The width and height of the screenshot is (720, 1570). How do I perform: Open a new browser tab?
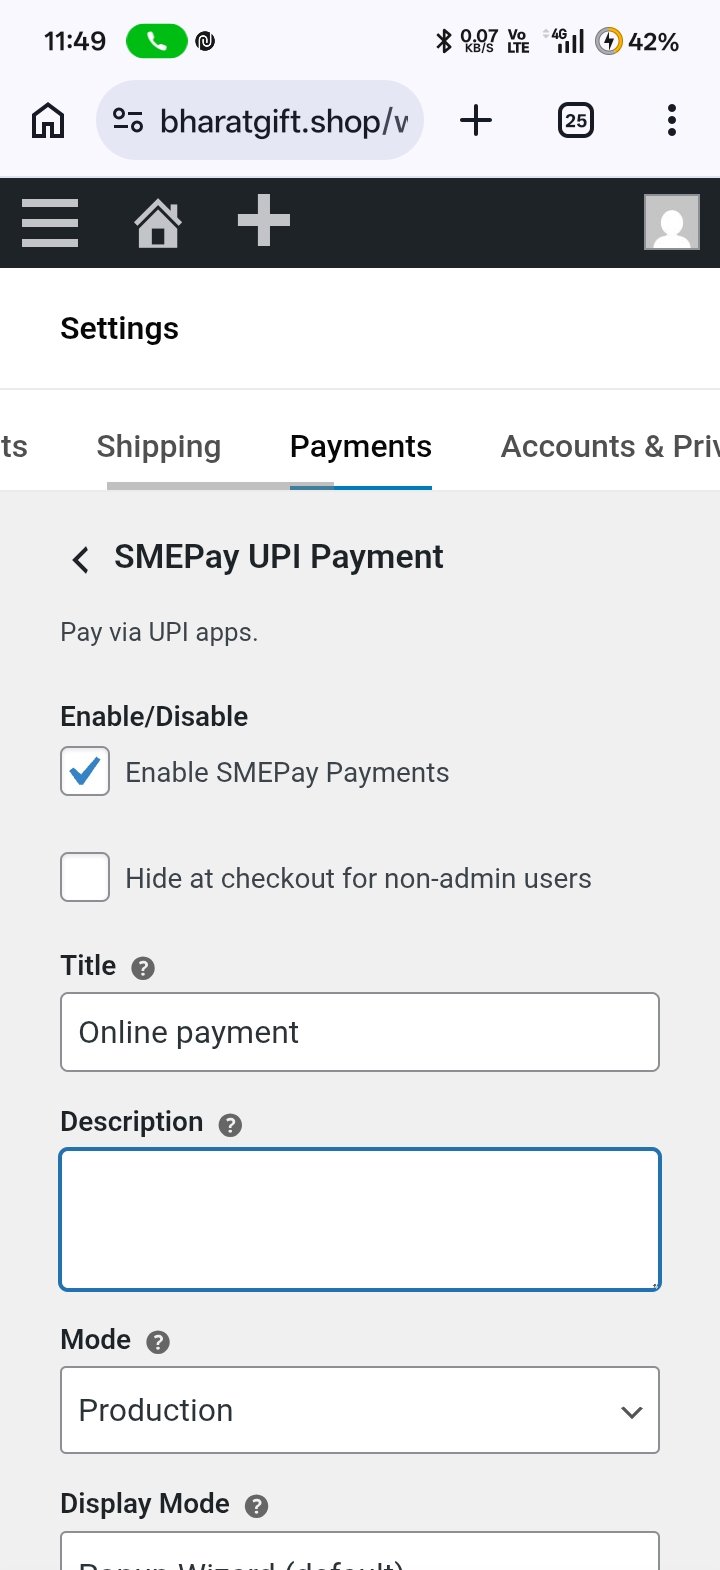click(476, 121)
